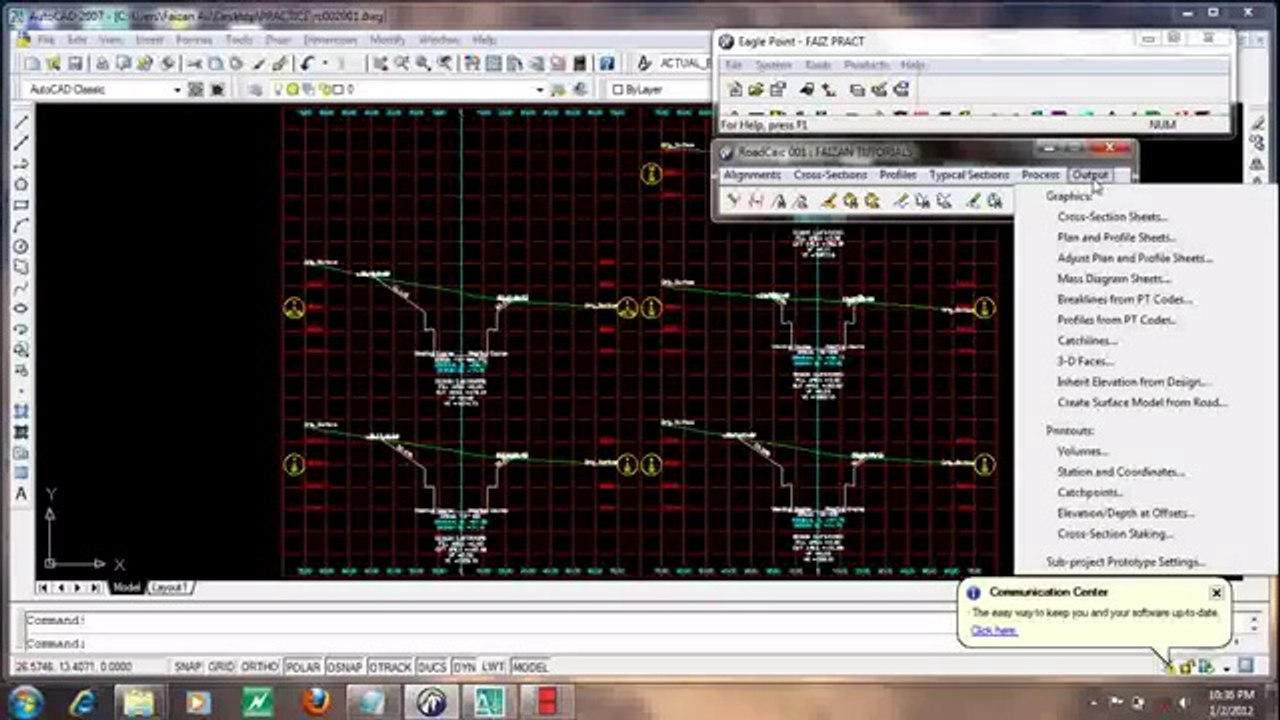Choose Mass Diagram Sheets... menu entry
The image size is (1280, 720).
click(1113, 279)
